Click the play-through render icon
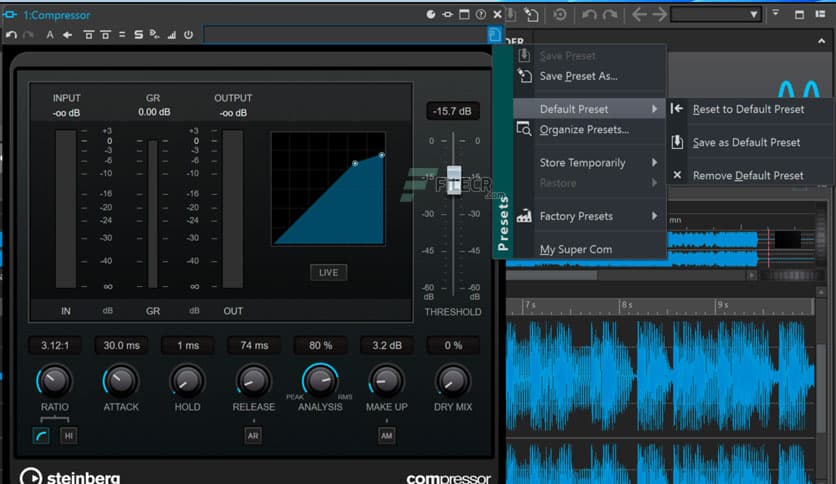The height and width of the screenshot is (484, 836). (155, 35)
